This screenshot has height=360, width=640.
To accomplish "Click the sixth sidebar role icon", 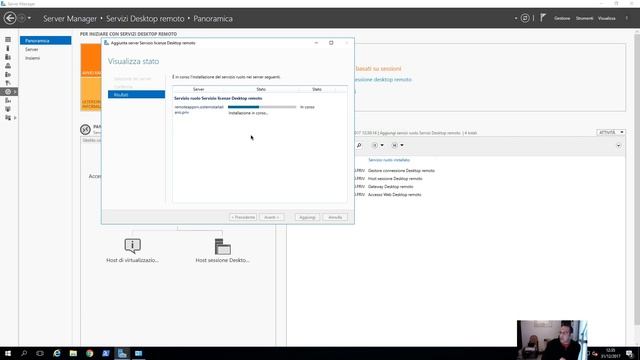I will click(x=8, y=83).
